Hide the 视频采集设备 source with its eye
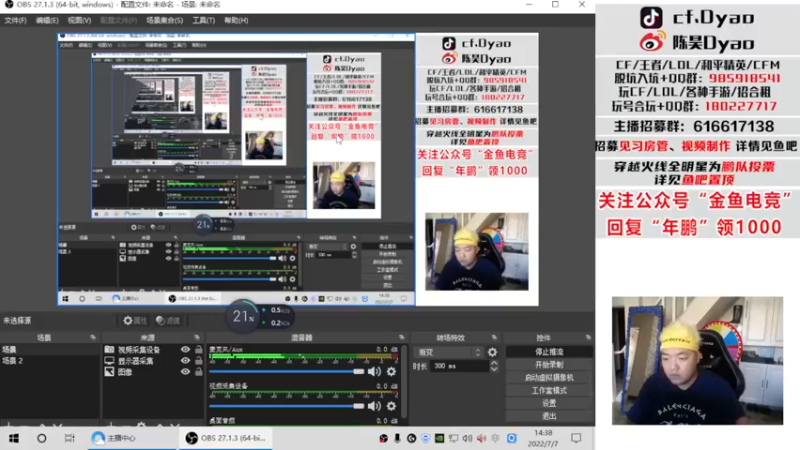Viewport: 800px width, 450px height. click(x=185, y=349)
